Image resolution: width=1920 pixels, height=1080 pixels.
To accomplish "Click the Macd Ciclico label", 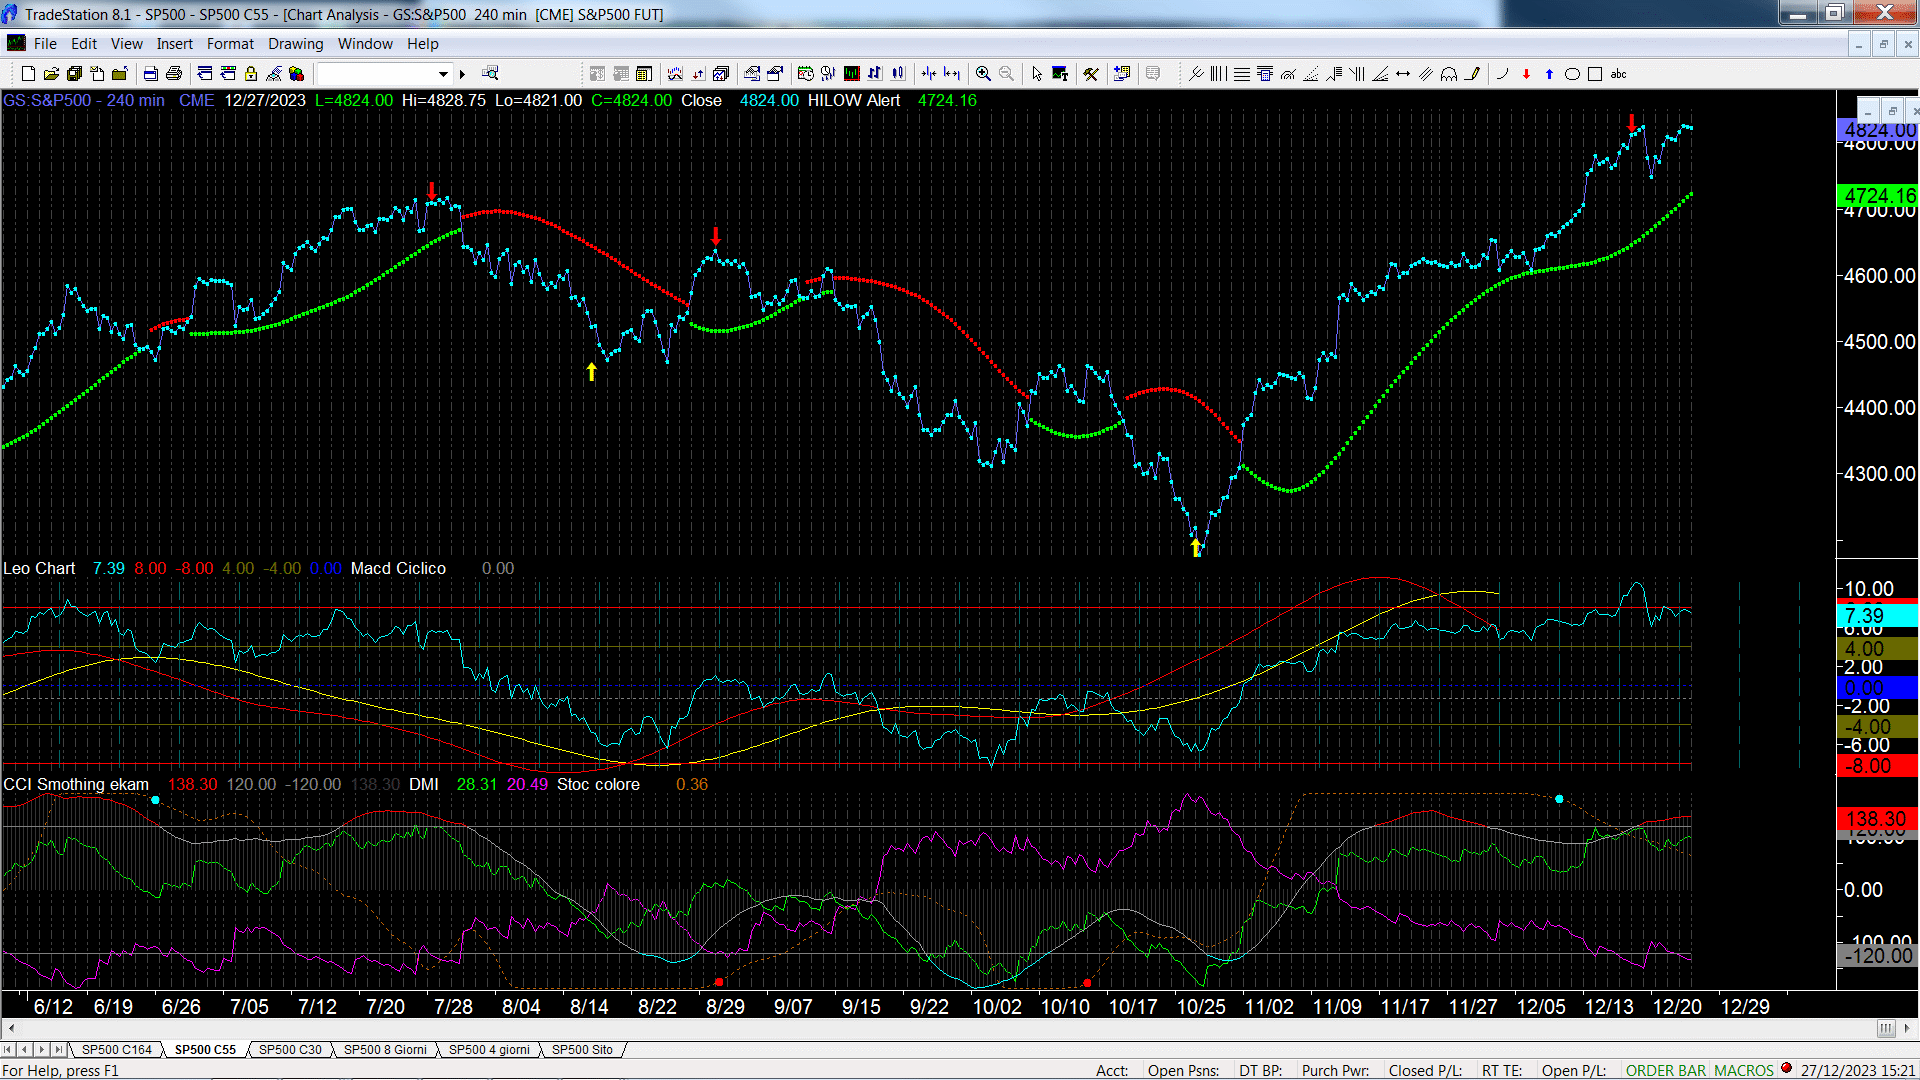I will point(398,569).
